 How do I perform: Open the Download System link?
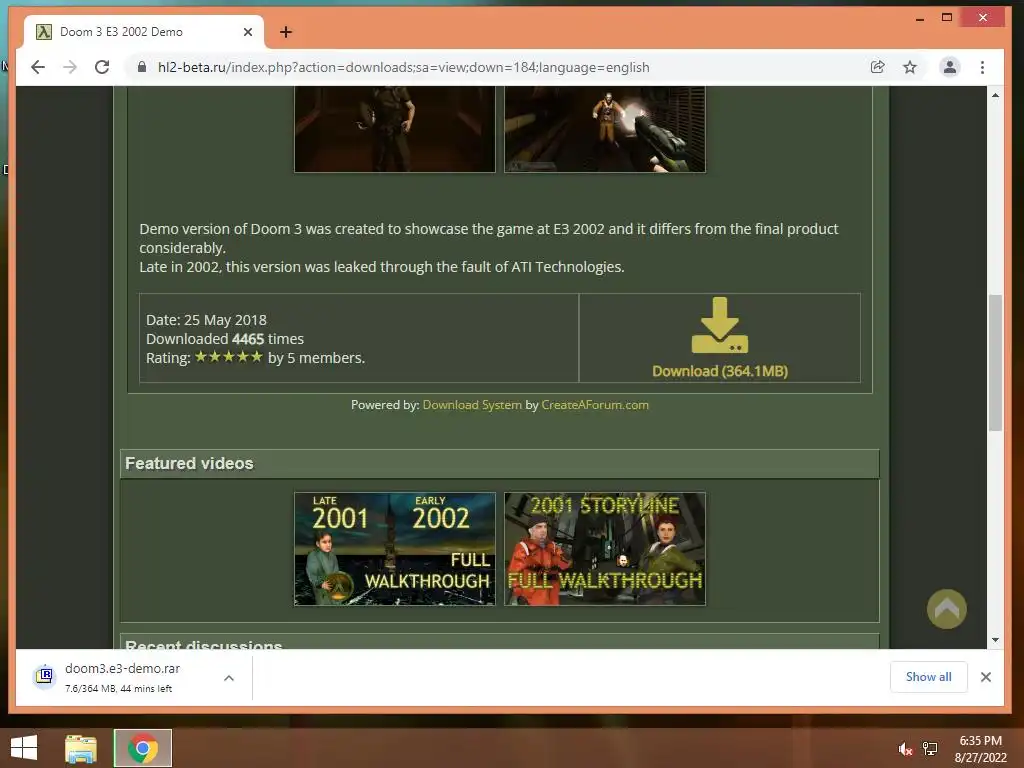click(x=472, y=405)
